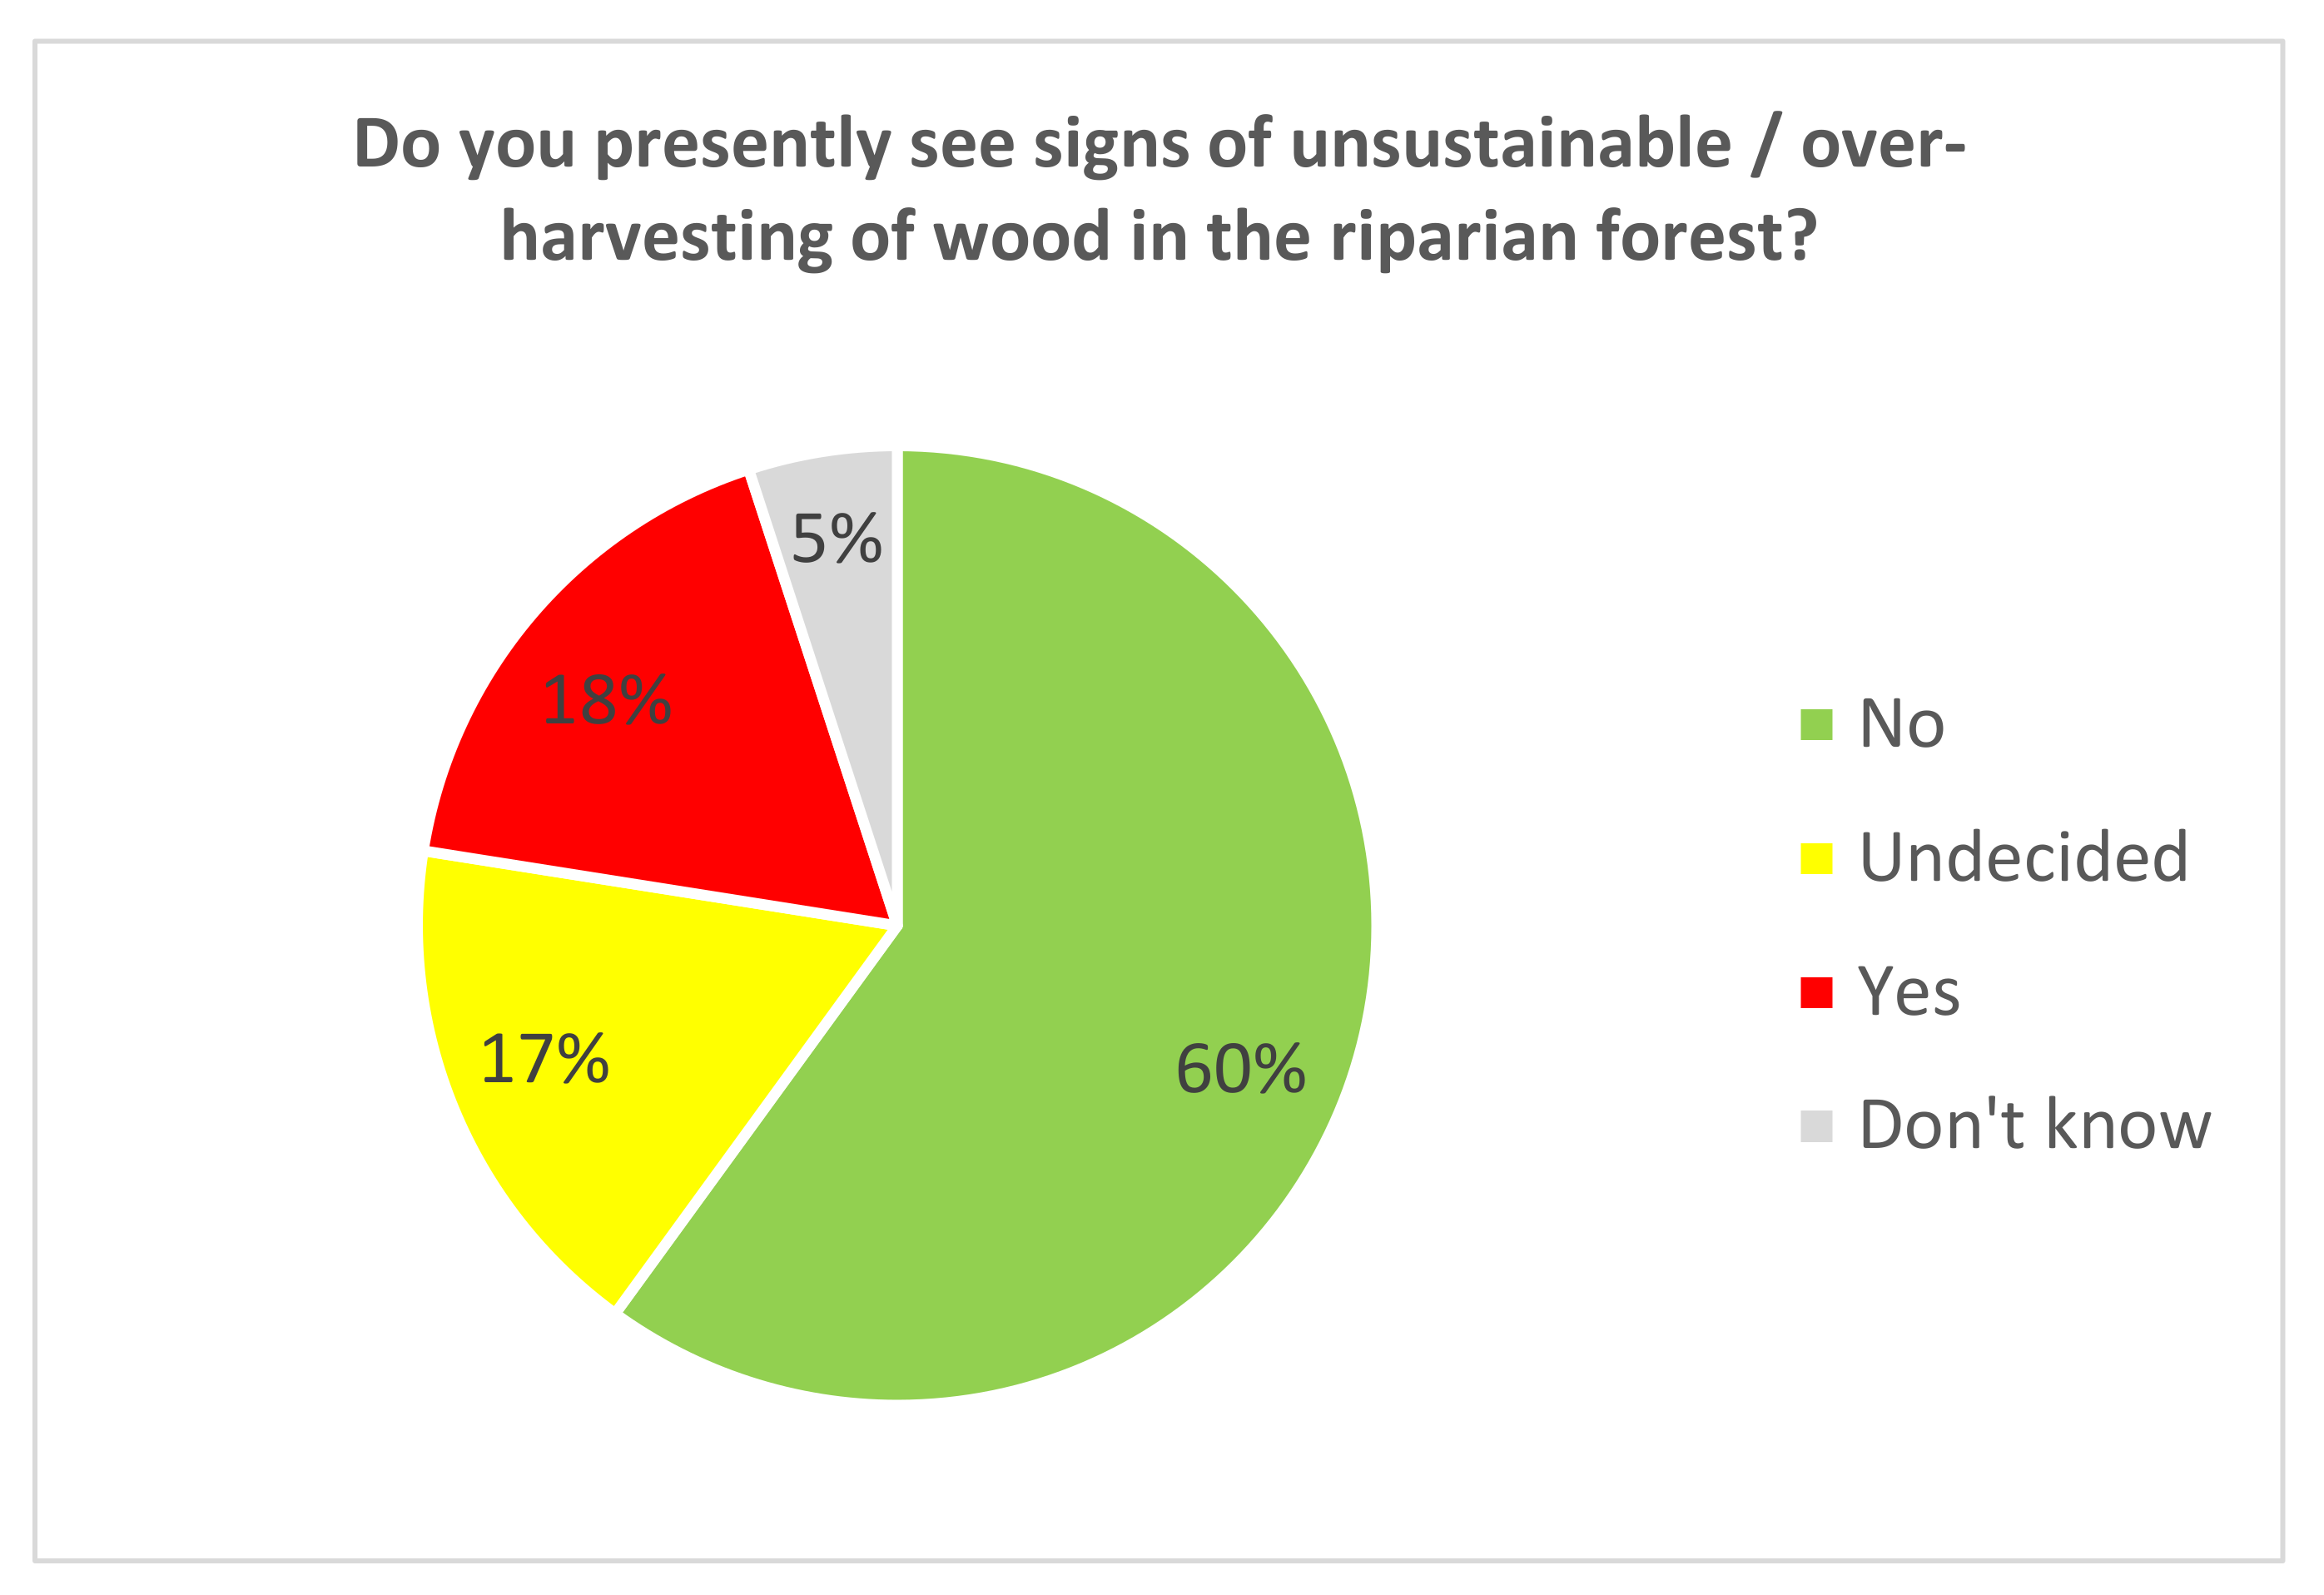Select the red legend swatch for Yes
Screen dimensions: 2324x1595
1816,992
